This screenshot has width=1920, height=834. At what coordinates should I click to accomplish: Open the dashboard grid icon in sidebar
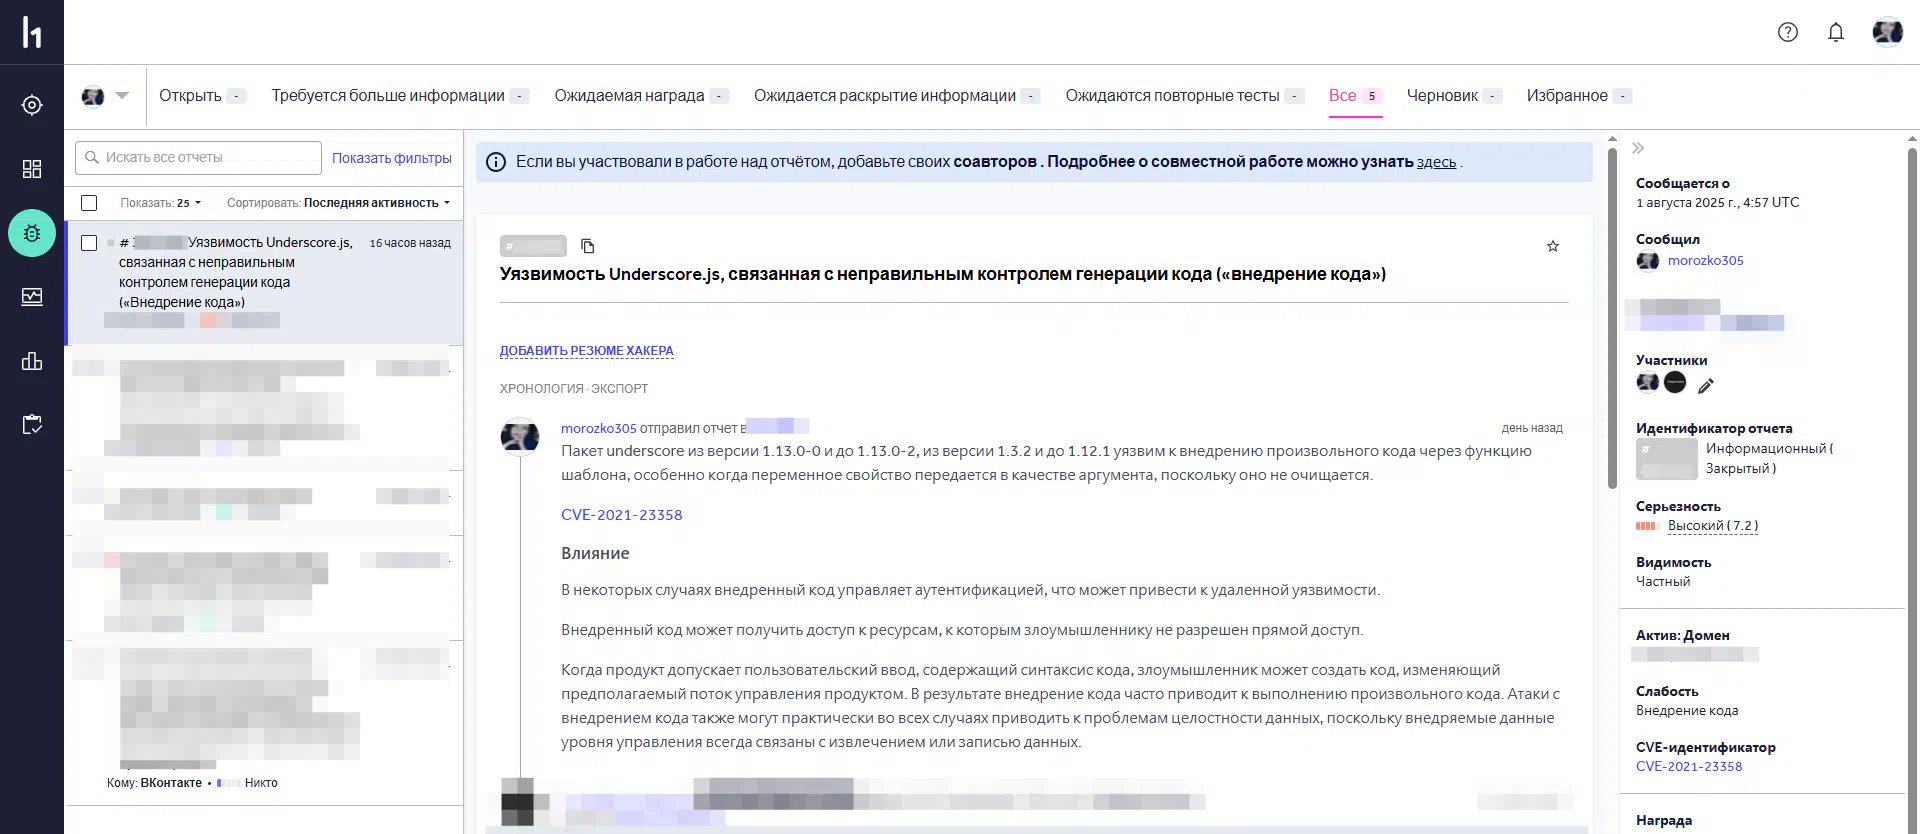[32, 169]
